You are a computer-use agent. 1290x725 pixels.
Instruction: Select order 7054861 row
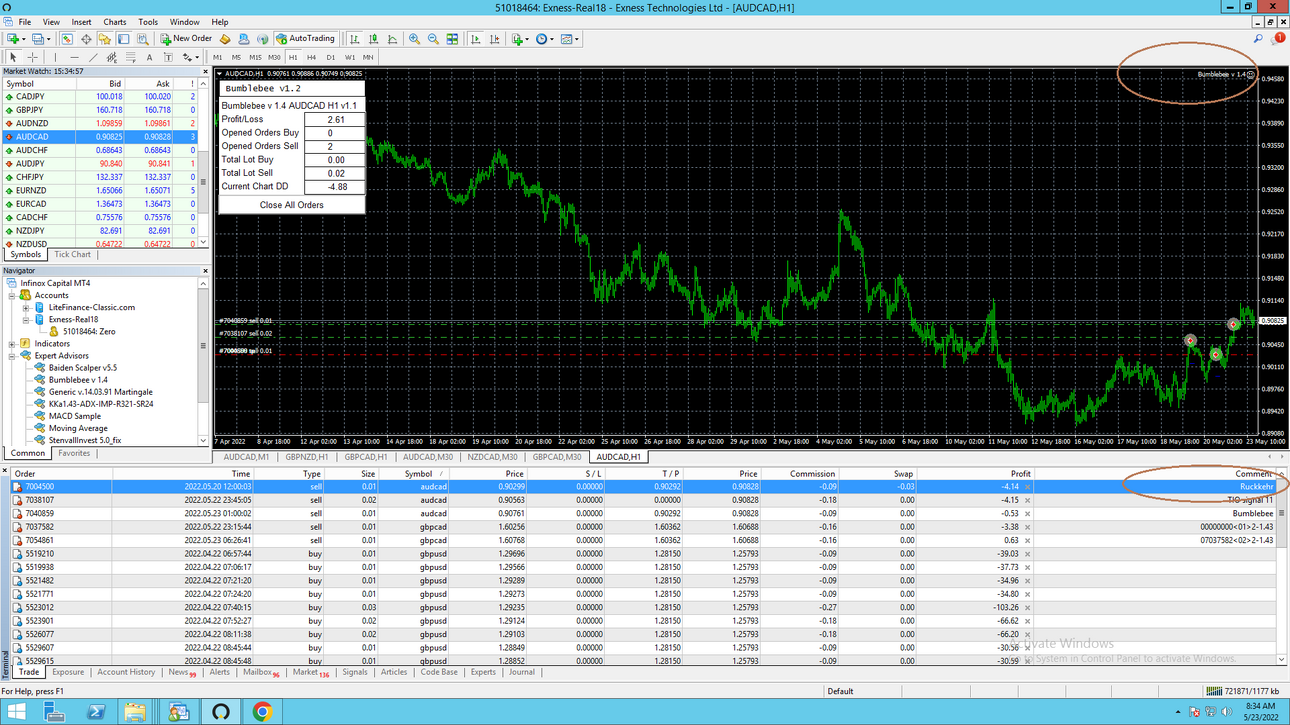[x=644, y=540]
